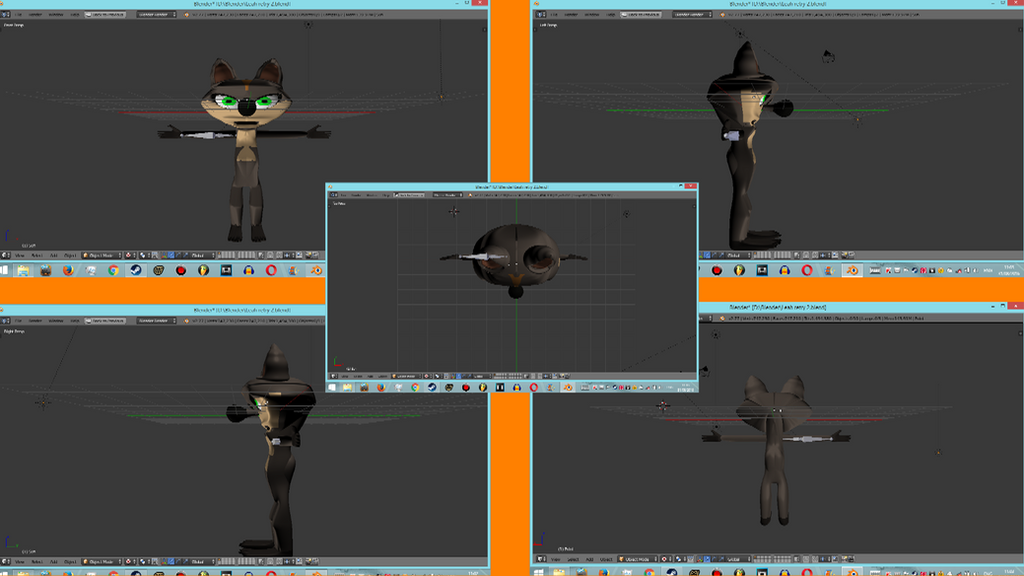Select the fox model in front view

[x=246, y=150]
